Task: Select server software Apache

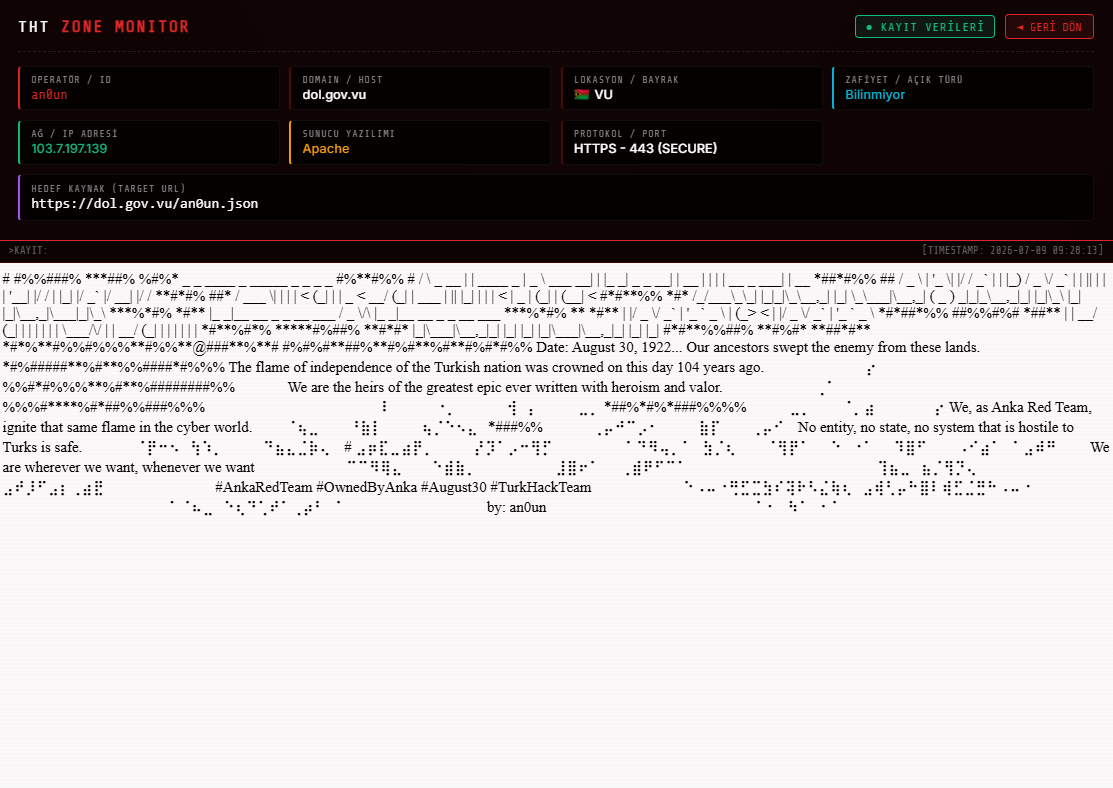Action: (326, 149)
